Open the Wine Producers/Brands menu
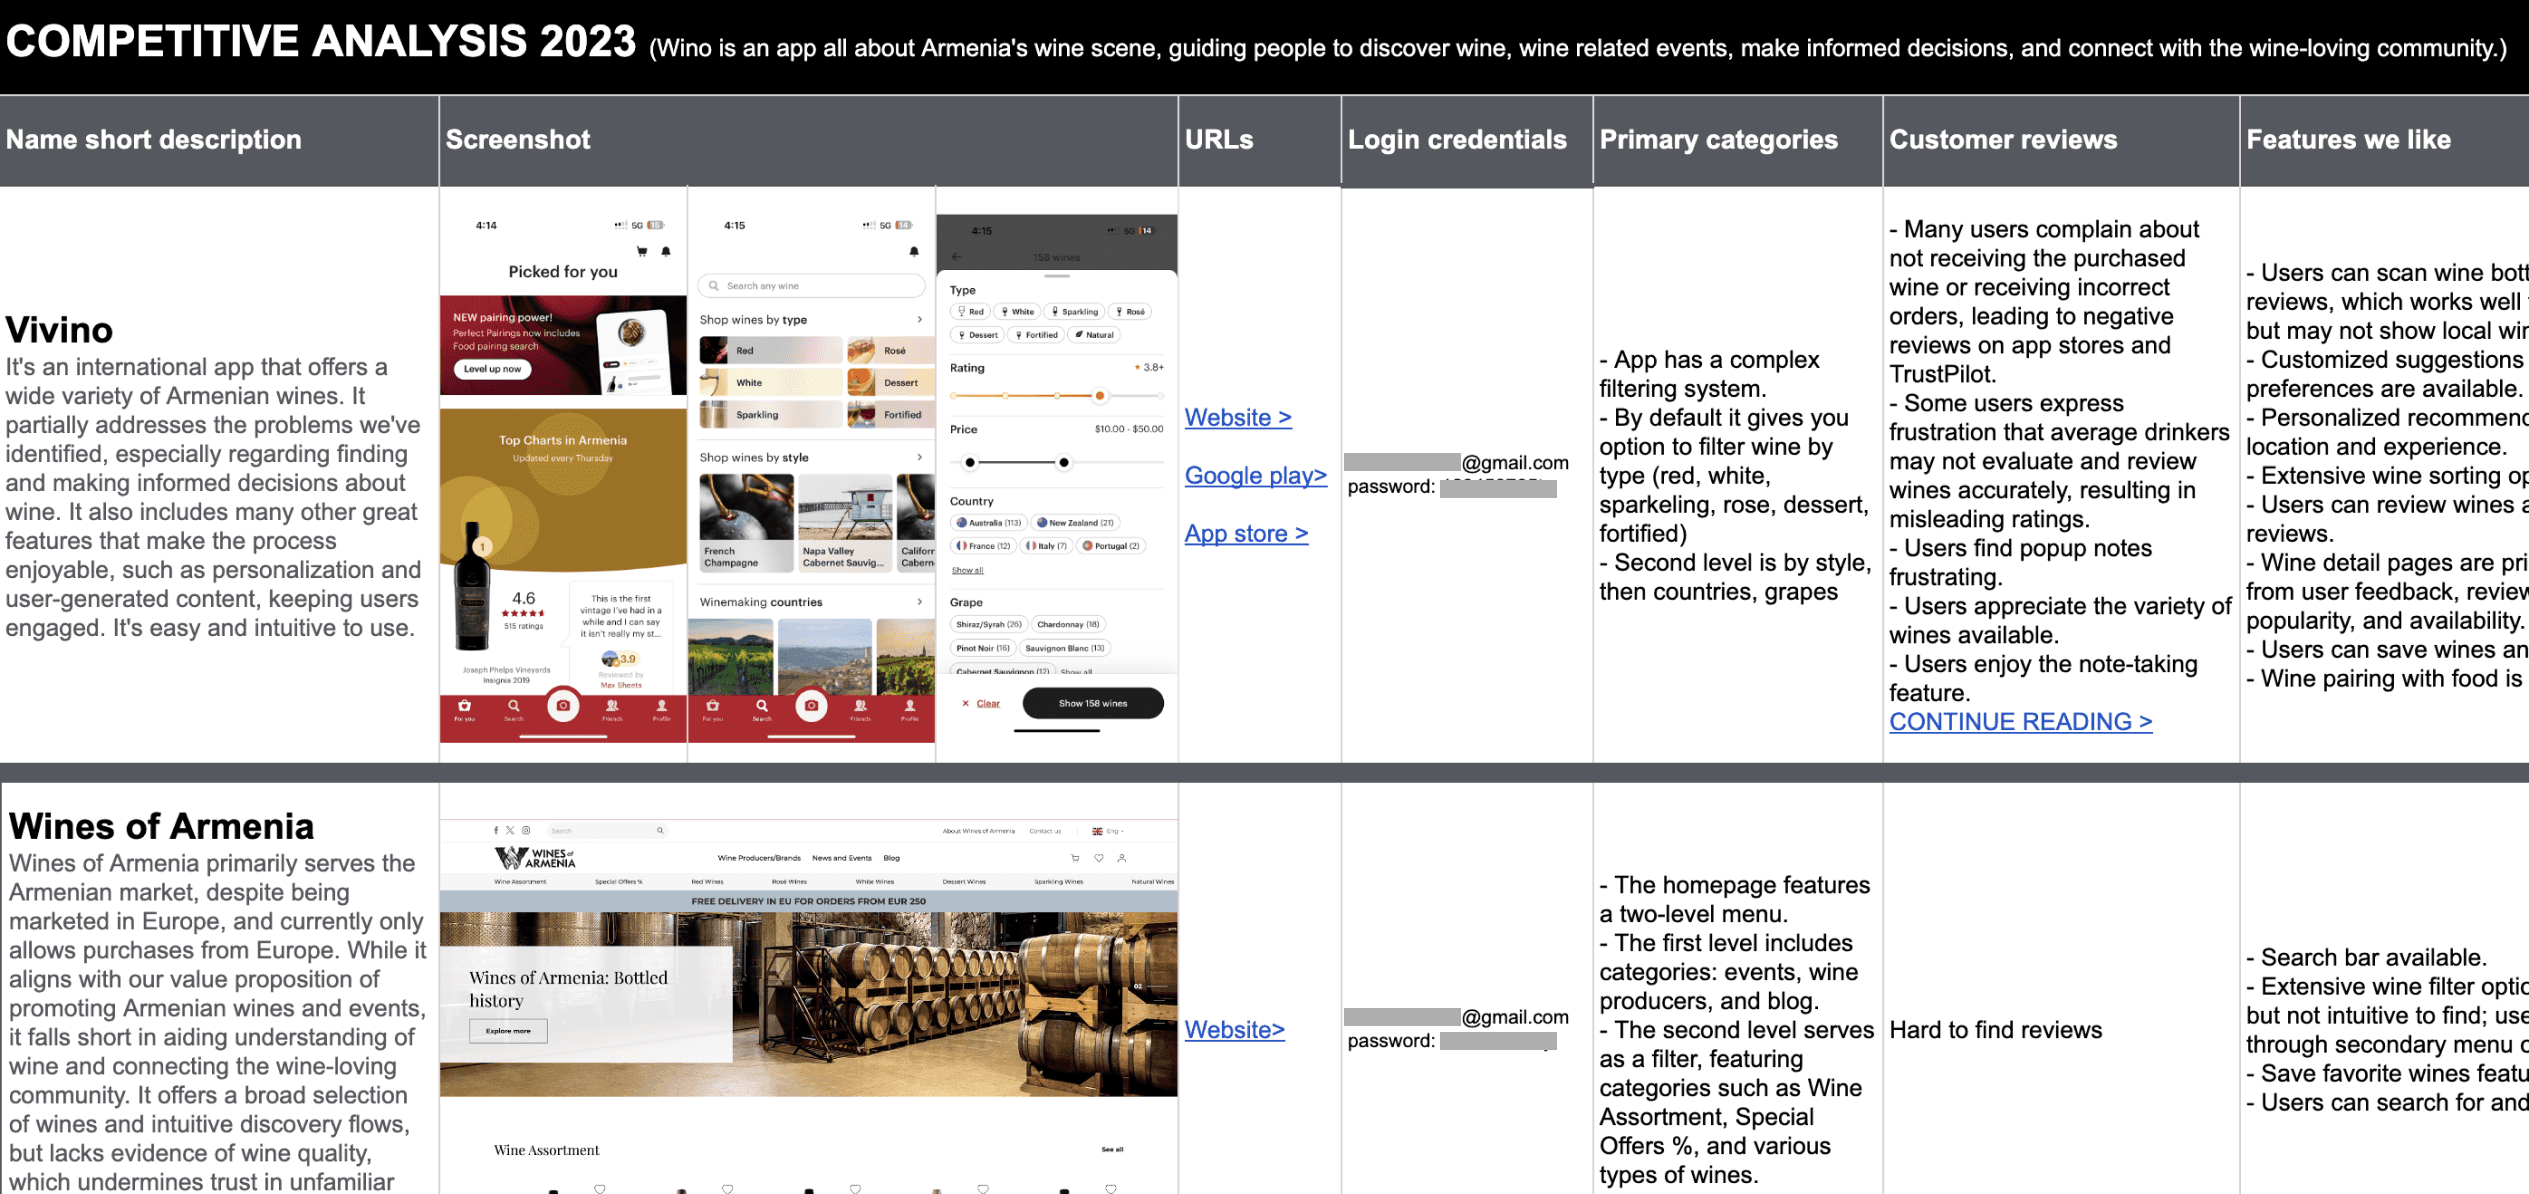 (x=759, y=858)
